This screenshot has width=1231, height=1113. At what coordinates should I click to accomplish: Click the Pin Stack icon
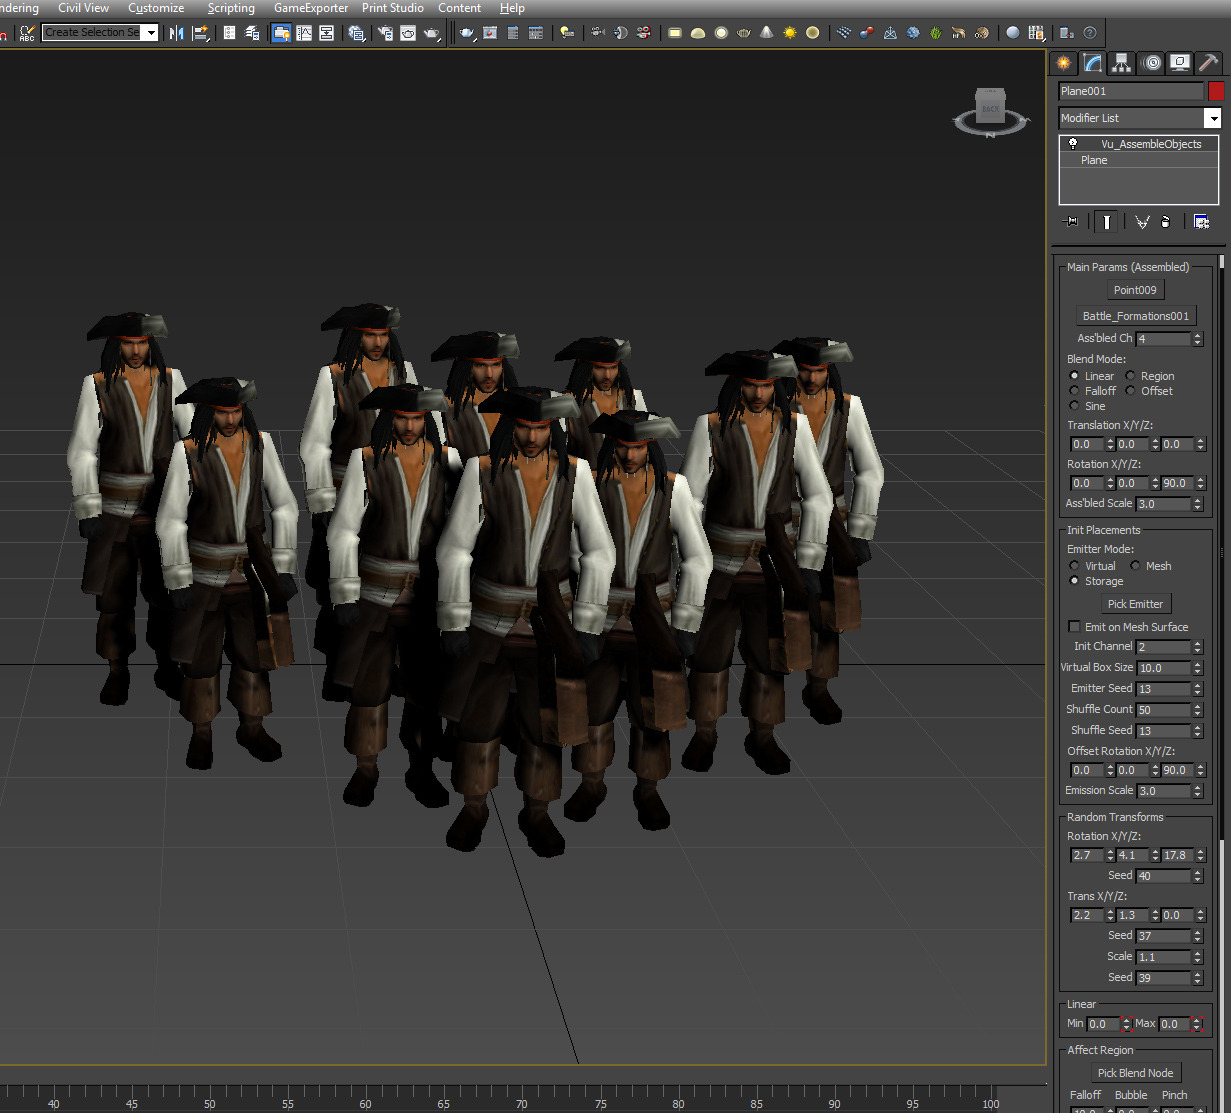(x=1072, y=222)
